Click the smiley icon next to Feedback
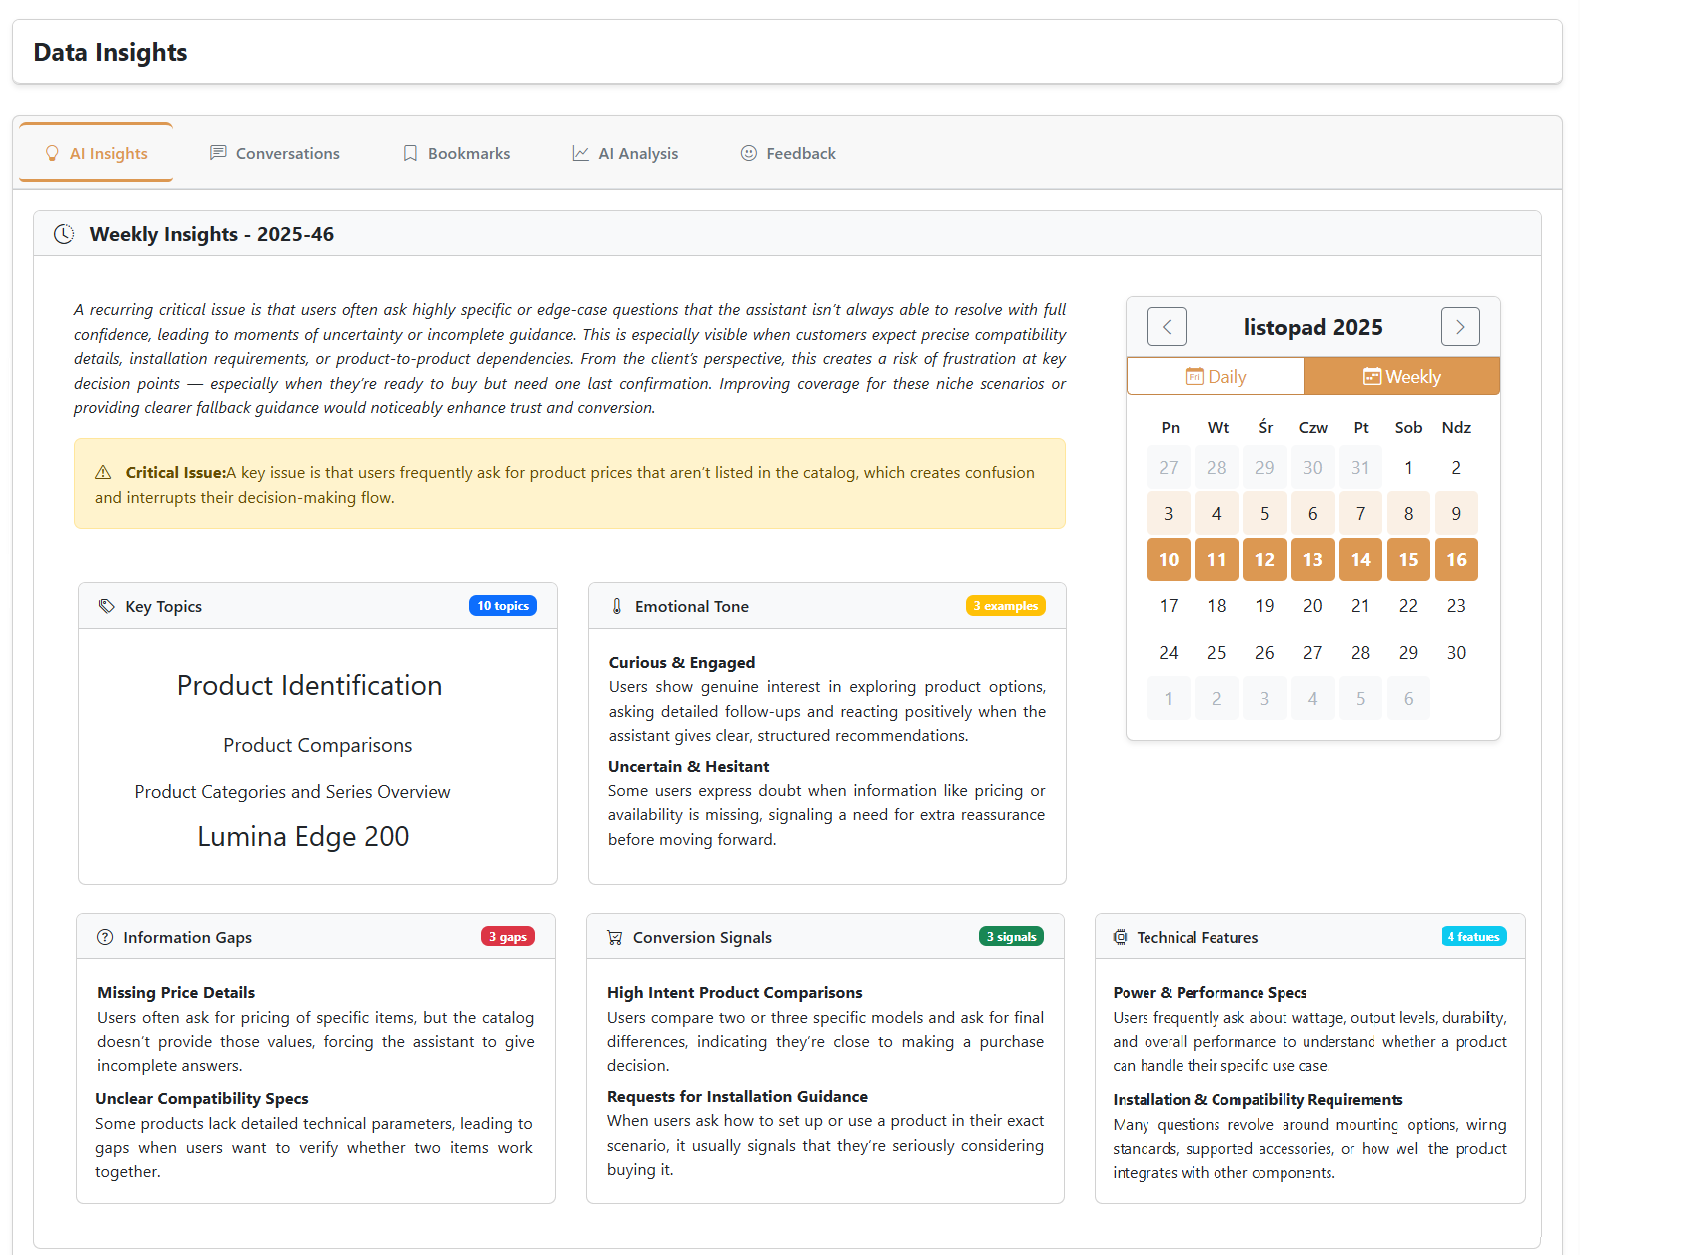 tap(749, 152)
